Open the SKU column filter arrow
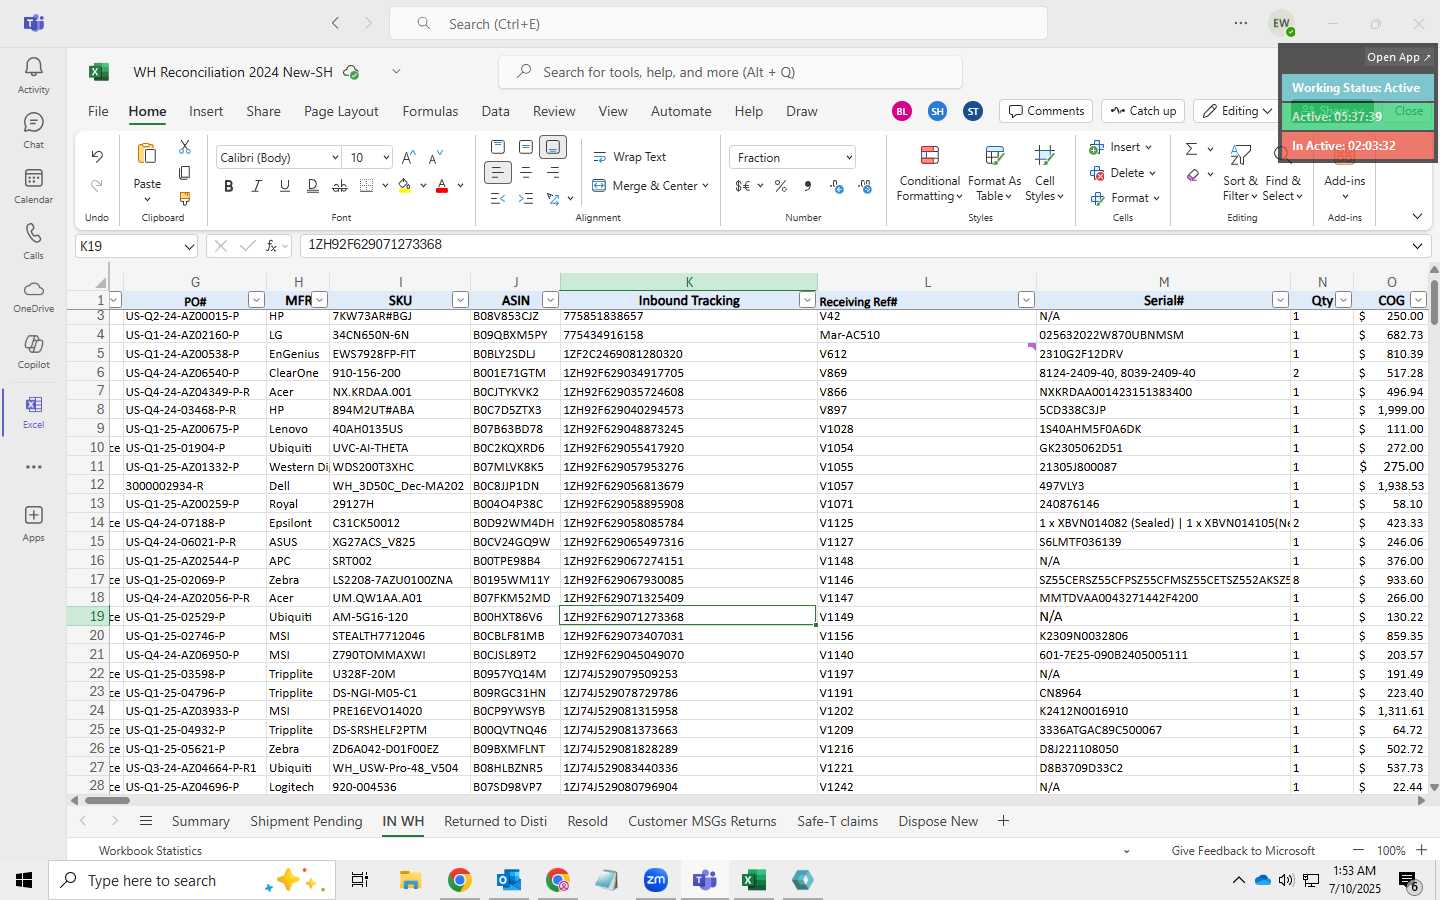 tap(460, 300)
